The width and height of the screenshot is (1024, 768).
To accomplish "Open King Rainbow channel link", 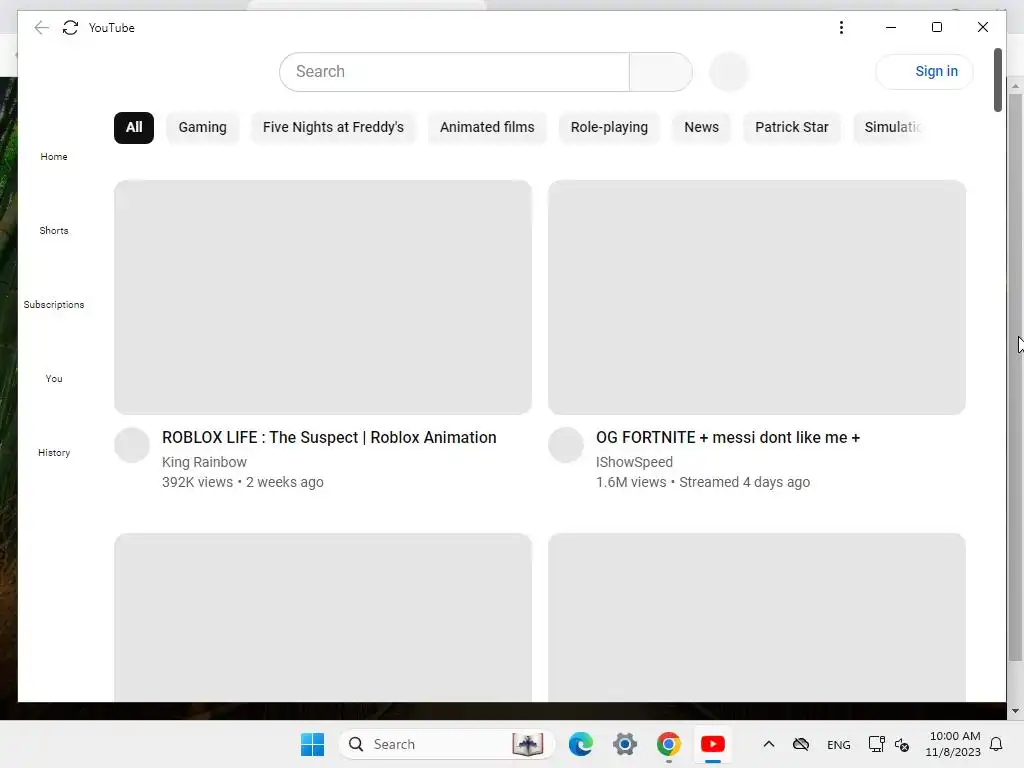I will coord(204,462).
